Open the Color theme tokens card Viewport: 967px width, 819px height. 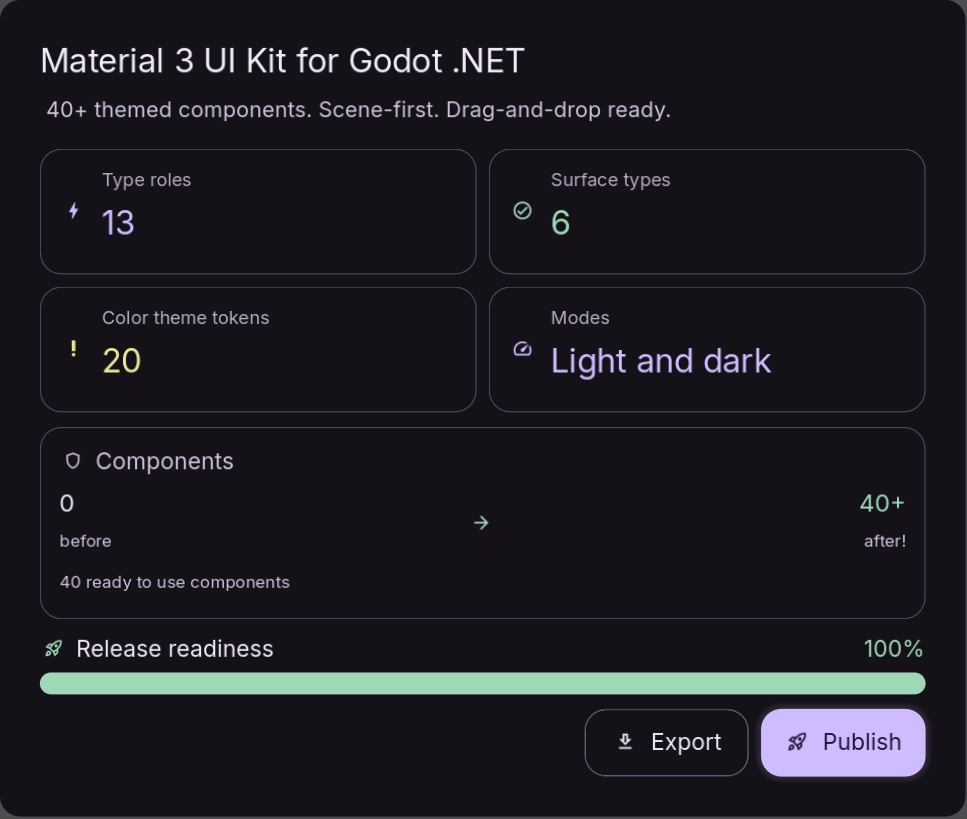pos(258,350)
